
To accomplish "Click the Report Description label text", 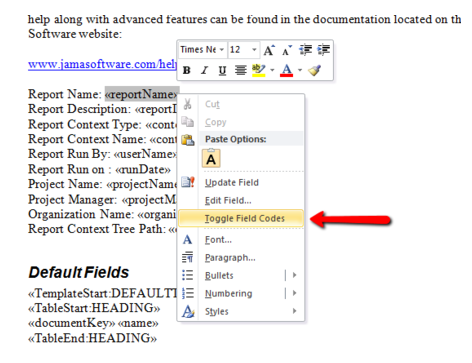I will coord(80,109).
